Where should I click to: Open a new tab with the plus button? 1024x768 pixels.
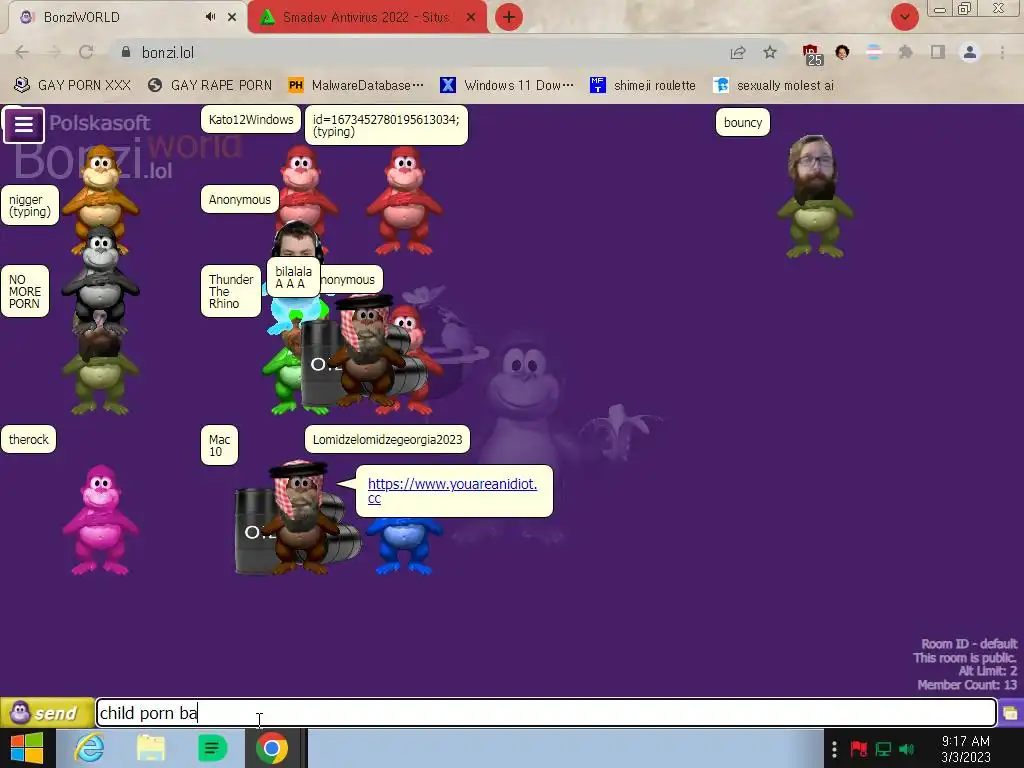(x=509, y=17)
